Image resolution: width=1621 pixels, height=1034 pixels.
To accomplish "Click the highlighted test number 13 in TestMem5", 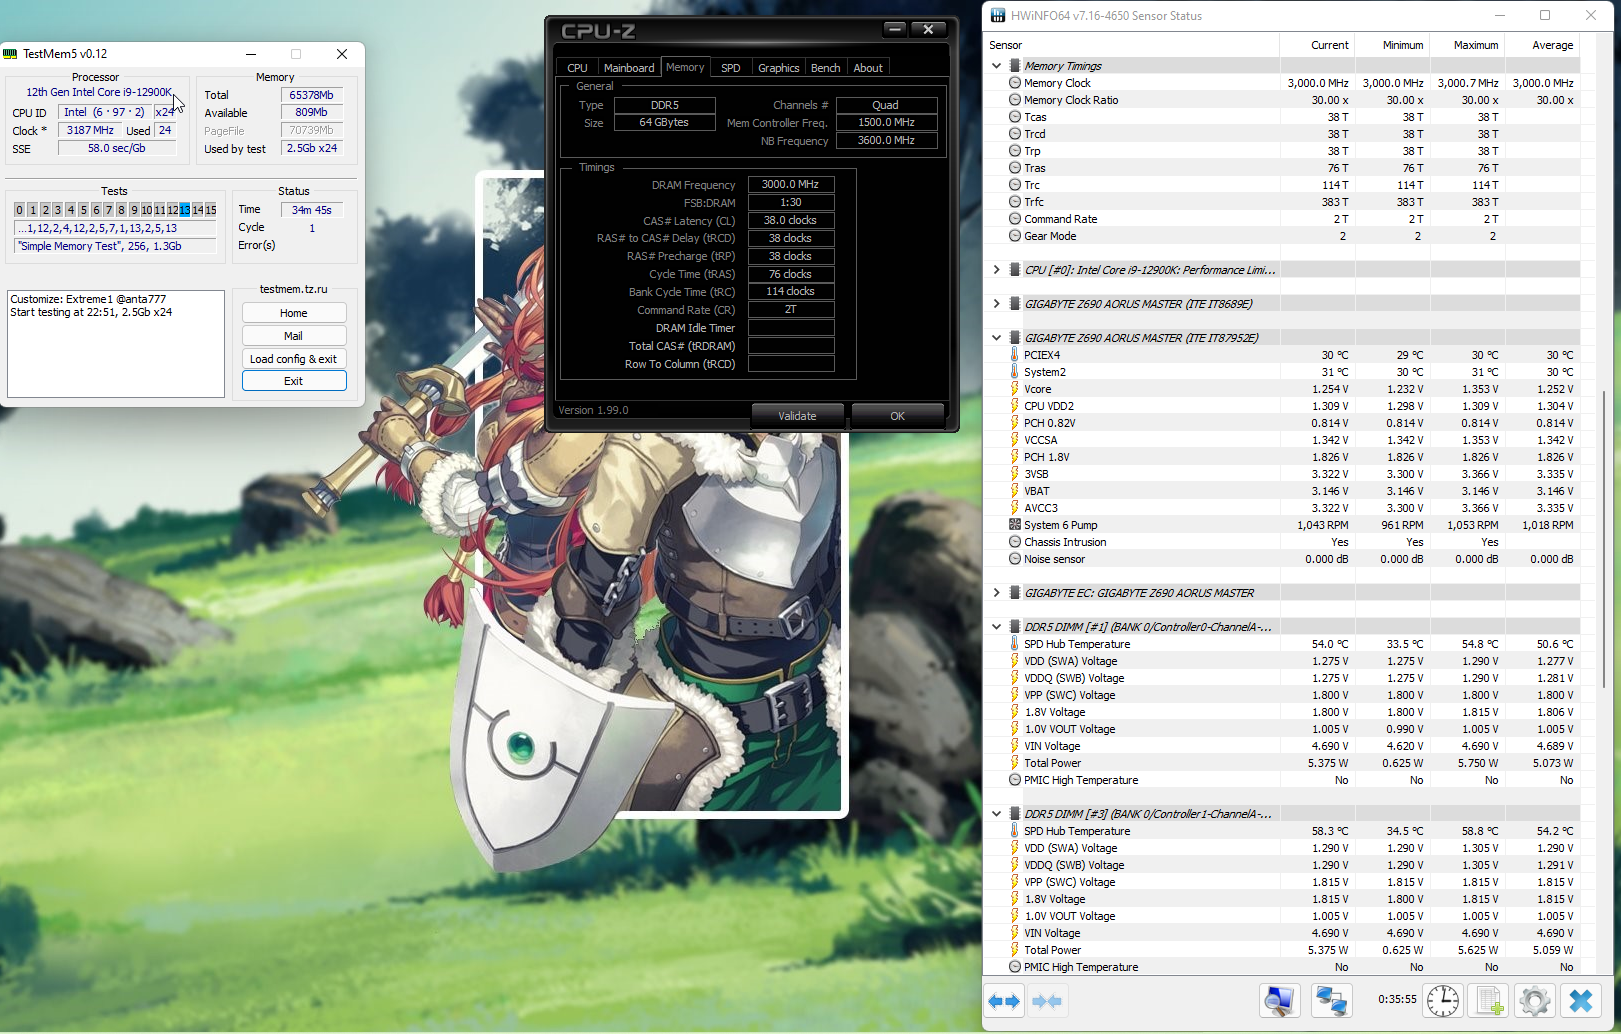I will point(185,210).
